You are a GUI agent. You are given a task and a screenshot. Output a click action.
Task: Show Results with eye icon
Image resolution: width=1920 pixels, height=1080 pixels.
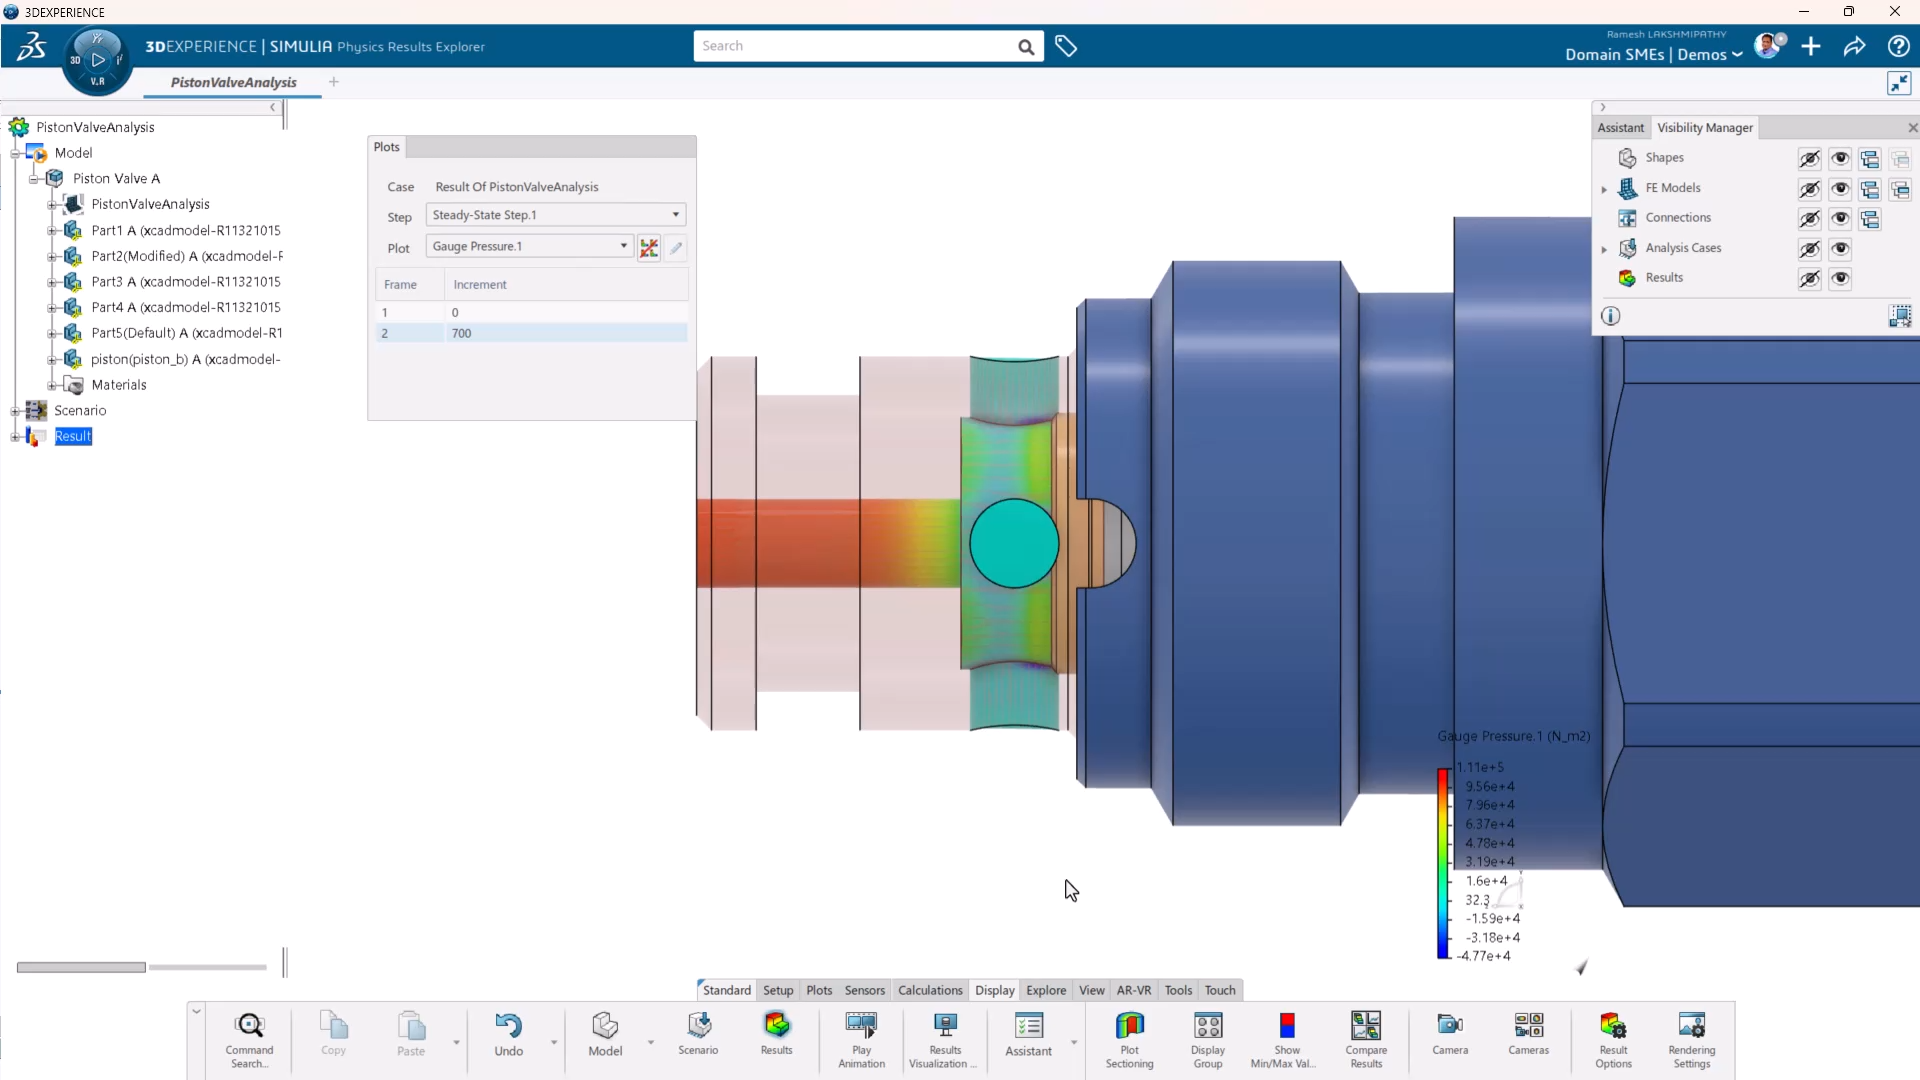pyautogui.click(x=1840, y=278)
